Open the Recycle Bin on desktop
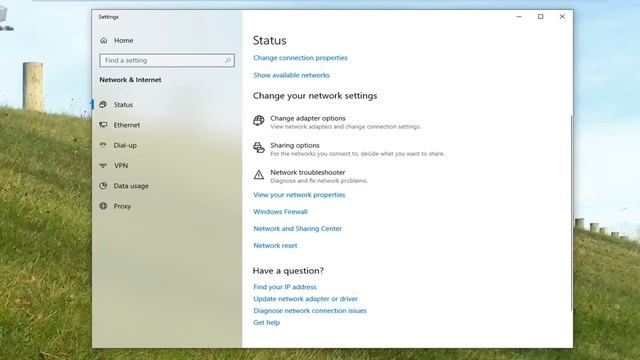640x360 pixels. [x=5, y=18]
